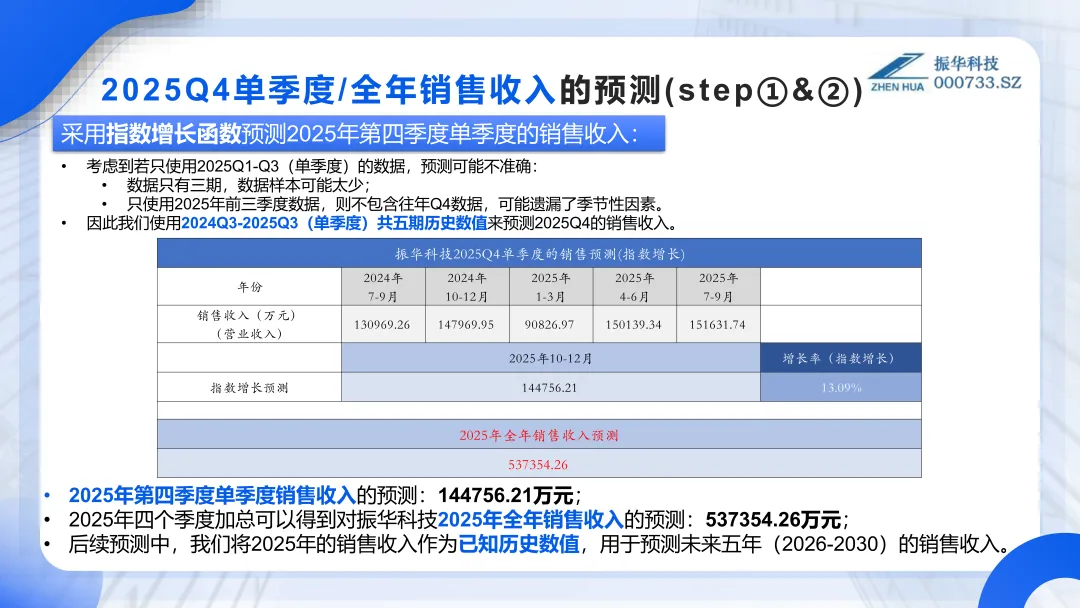Click the stock code 000733.SZ

(977, 83)
